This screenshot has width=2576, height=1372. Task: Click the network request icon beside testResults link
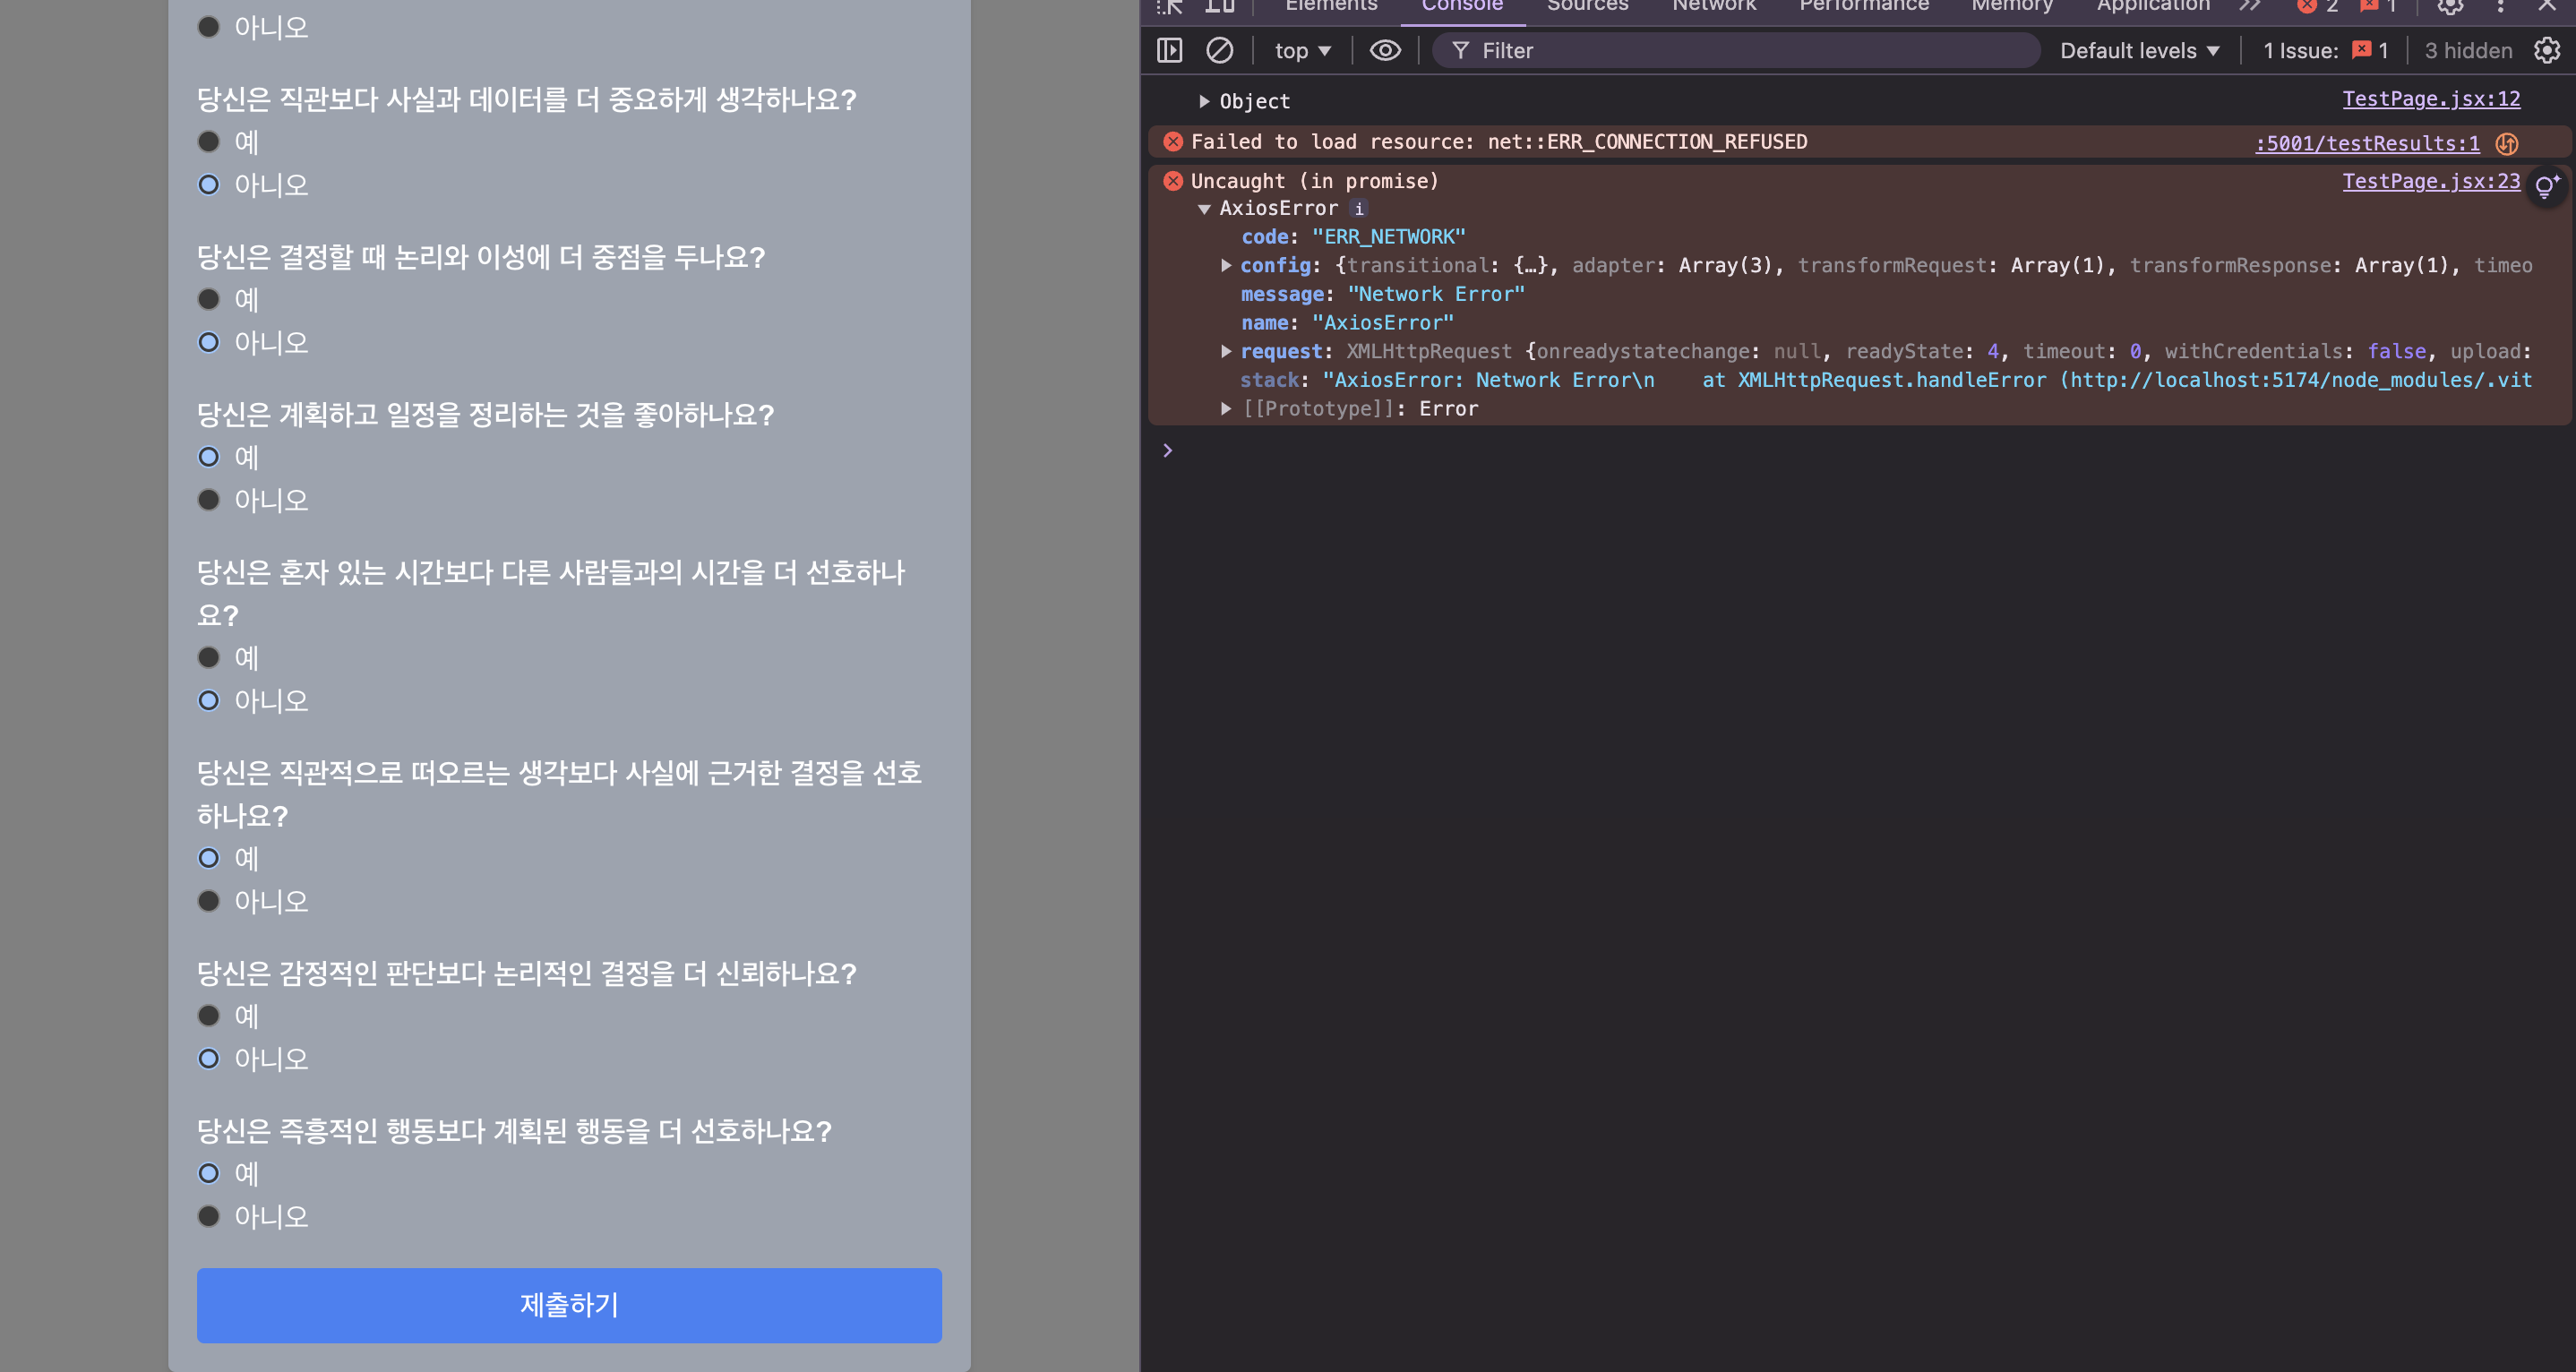(x=2506, y=143)
